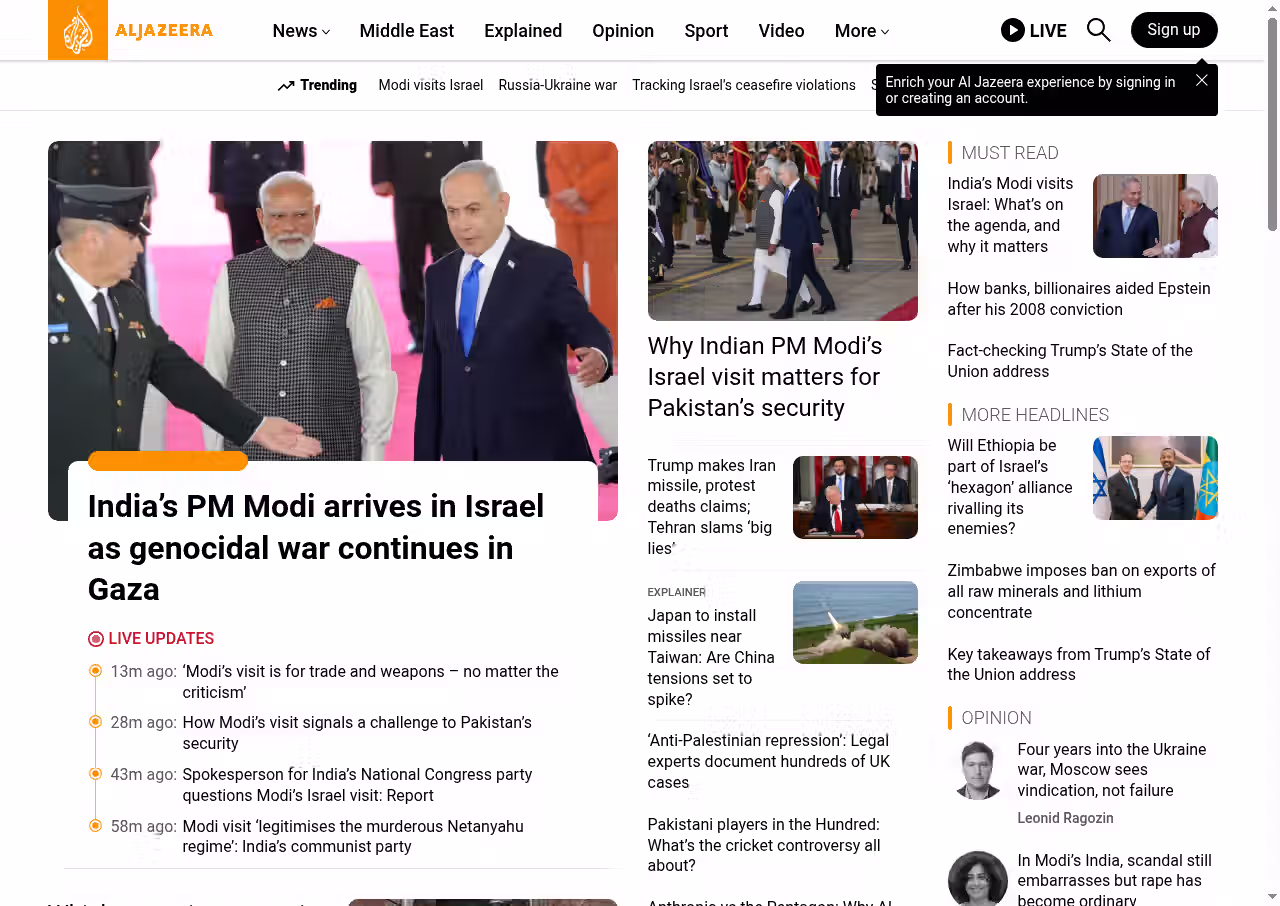The image size is (1280, 906).
Task: Open the Al Jazeera logo homepage
Action: pos(131,30)
